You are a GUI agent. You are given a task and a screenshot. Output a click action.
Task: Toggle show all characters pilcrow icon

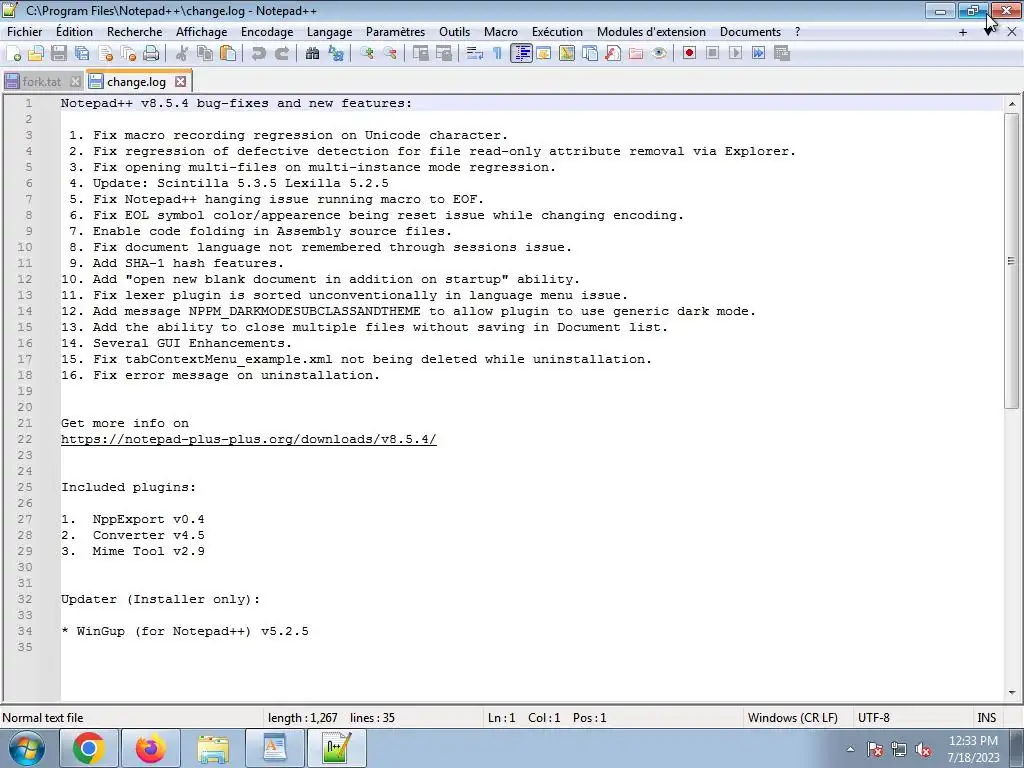coord(498,54)
